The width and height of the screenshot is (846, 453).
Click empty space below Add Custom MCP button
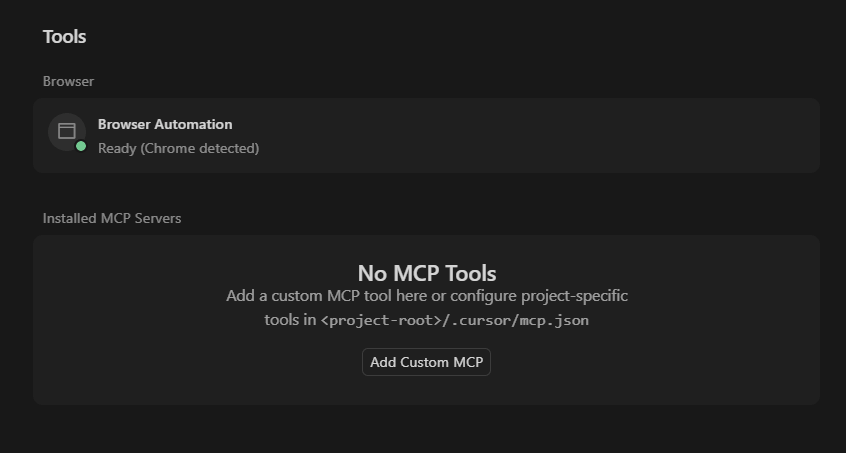pyautogui.click(x=427, y=390)
